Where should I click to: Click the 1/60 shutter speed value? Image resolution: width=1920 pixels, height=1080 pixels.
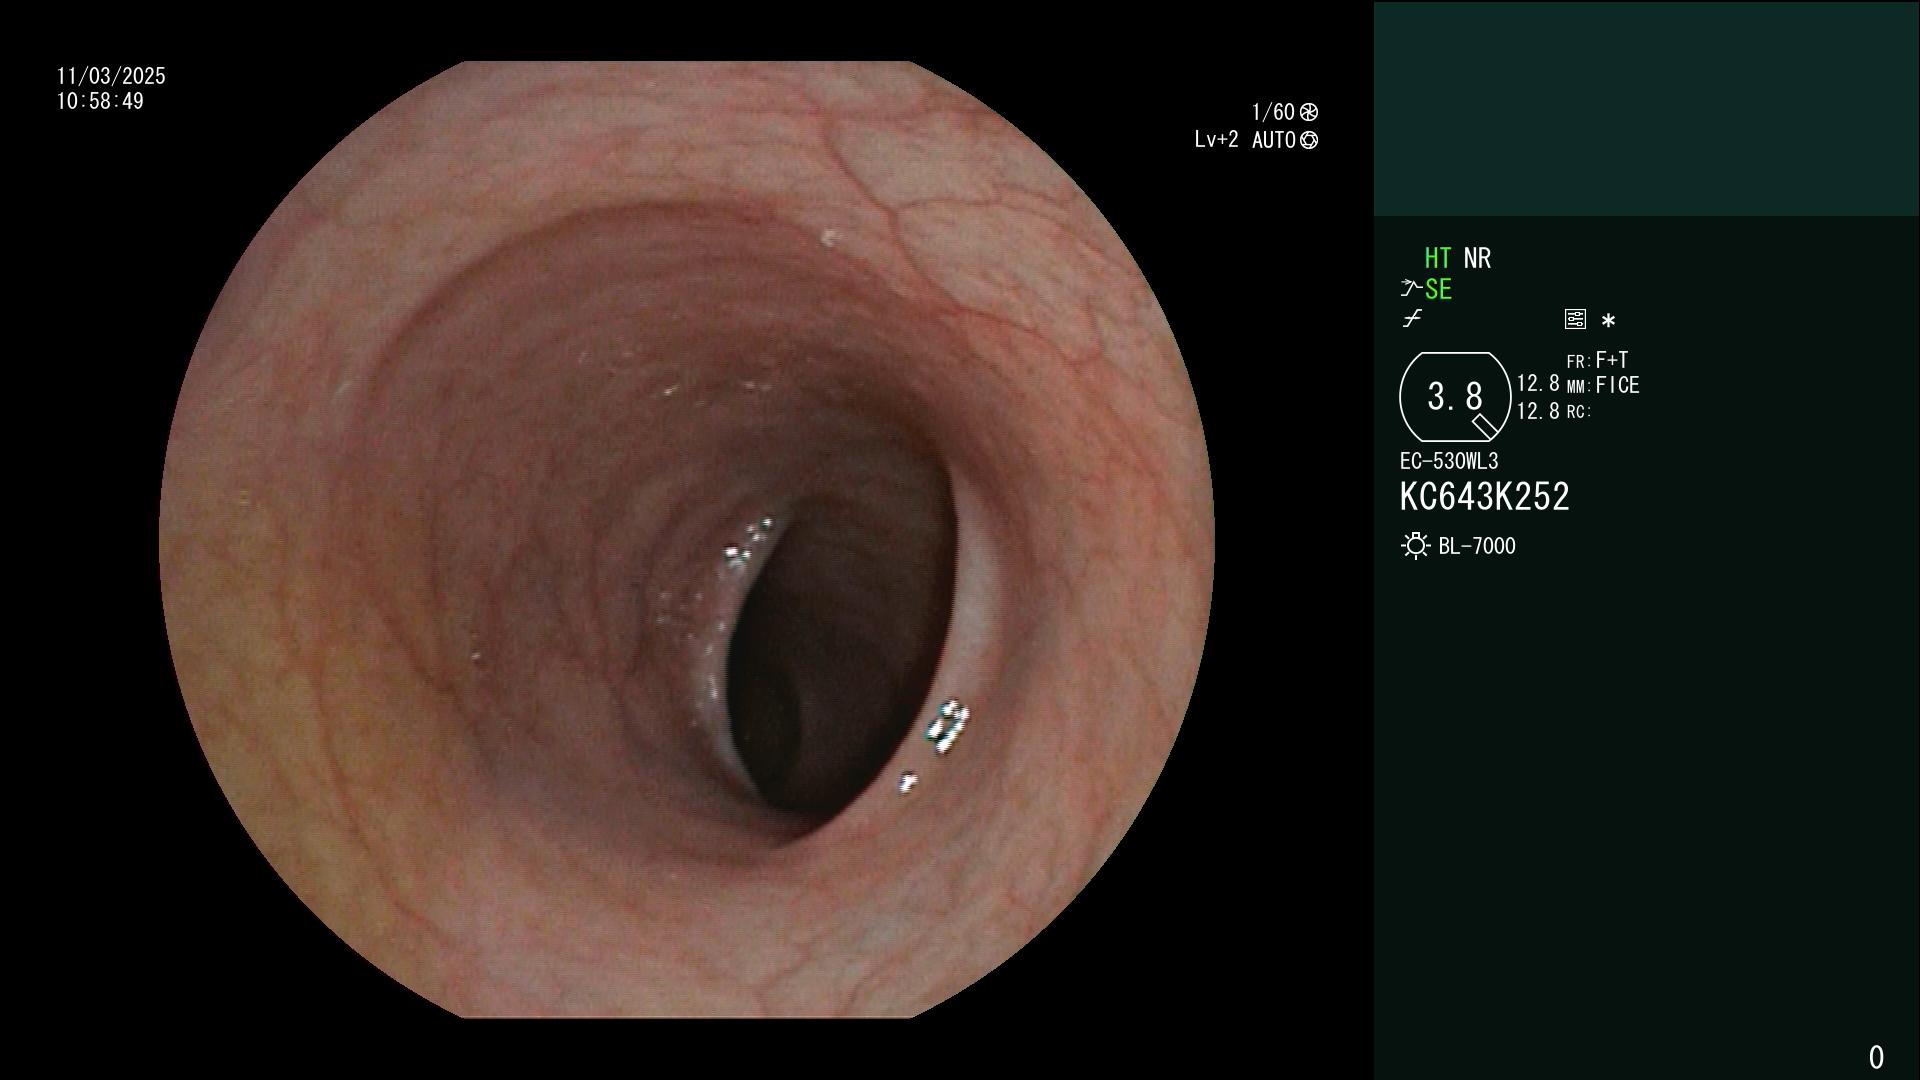pyautogui.click(x=1273, y=112)
